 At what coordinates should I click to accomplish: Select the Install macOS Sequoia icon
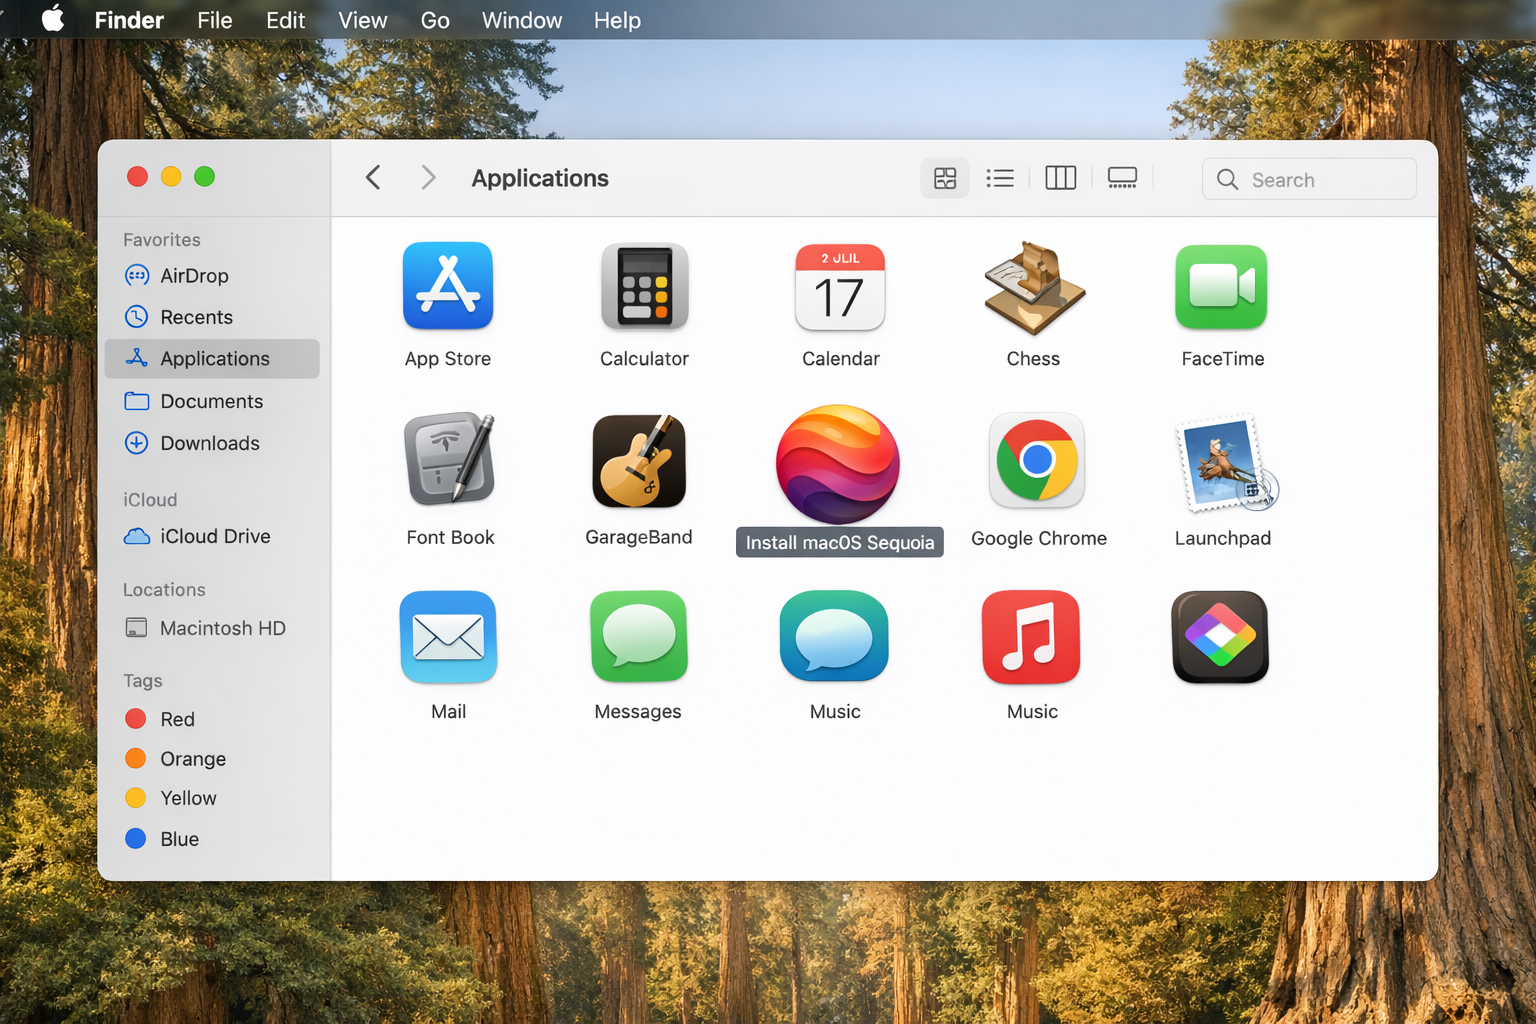click(x=838, y=464)
